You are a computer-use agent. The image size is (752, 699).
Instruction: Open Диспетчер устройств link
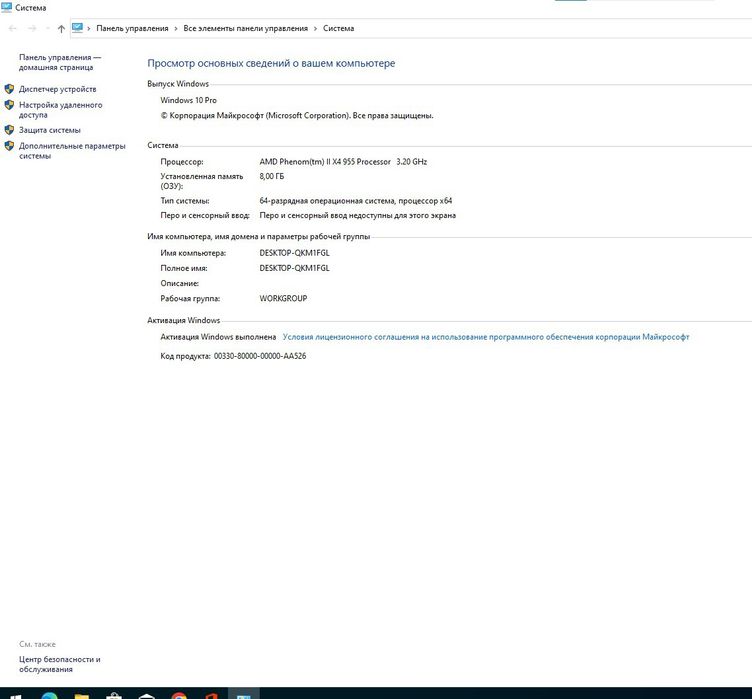click(x=58, y=89)
